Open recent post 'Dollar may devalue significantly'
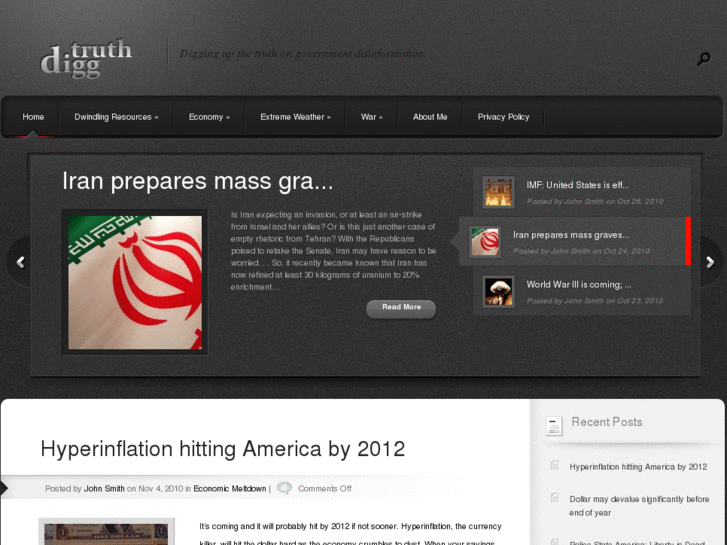The height and width of the screenshot is (545, 727). [639, 506]
